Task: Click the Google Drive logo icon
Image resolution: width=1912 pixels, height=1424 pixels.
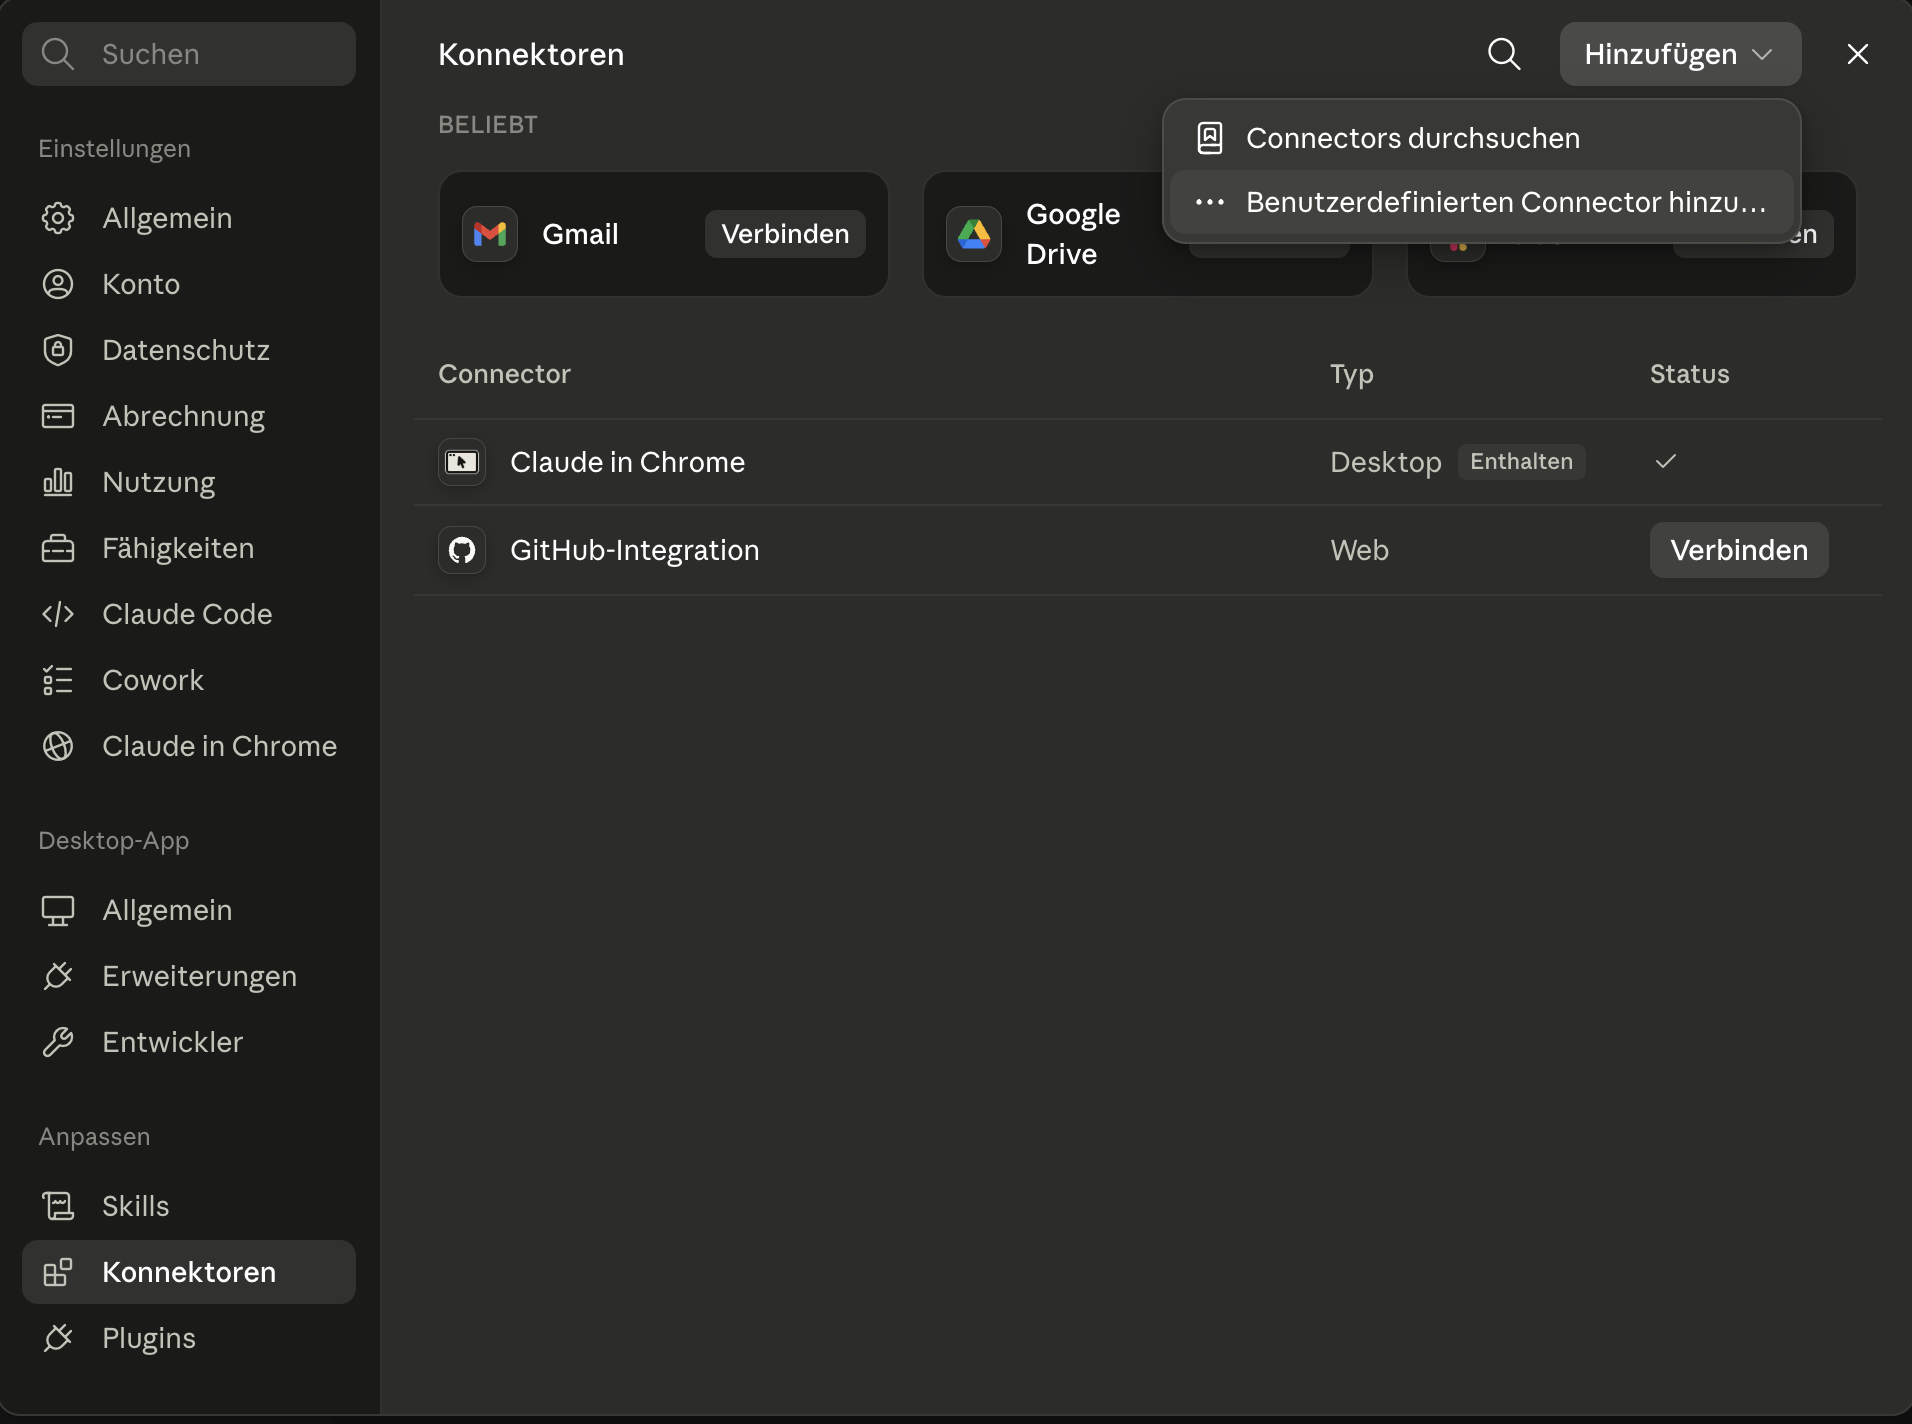Action: (974, 234)
